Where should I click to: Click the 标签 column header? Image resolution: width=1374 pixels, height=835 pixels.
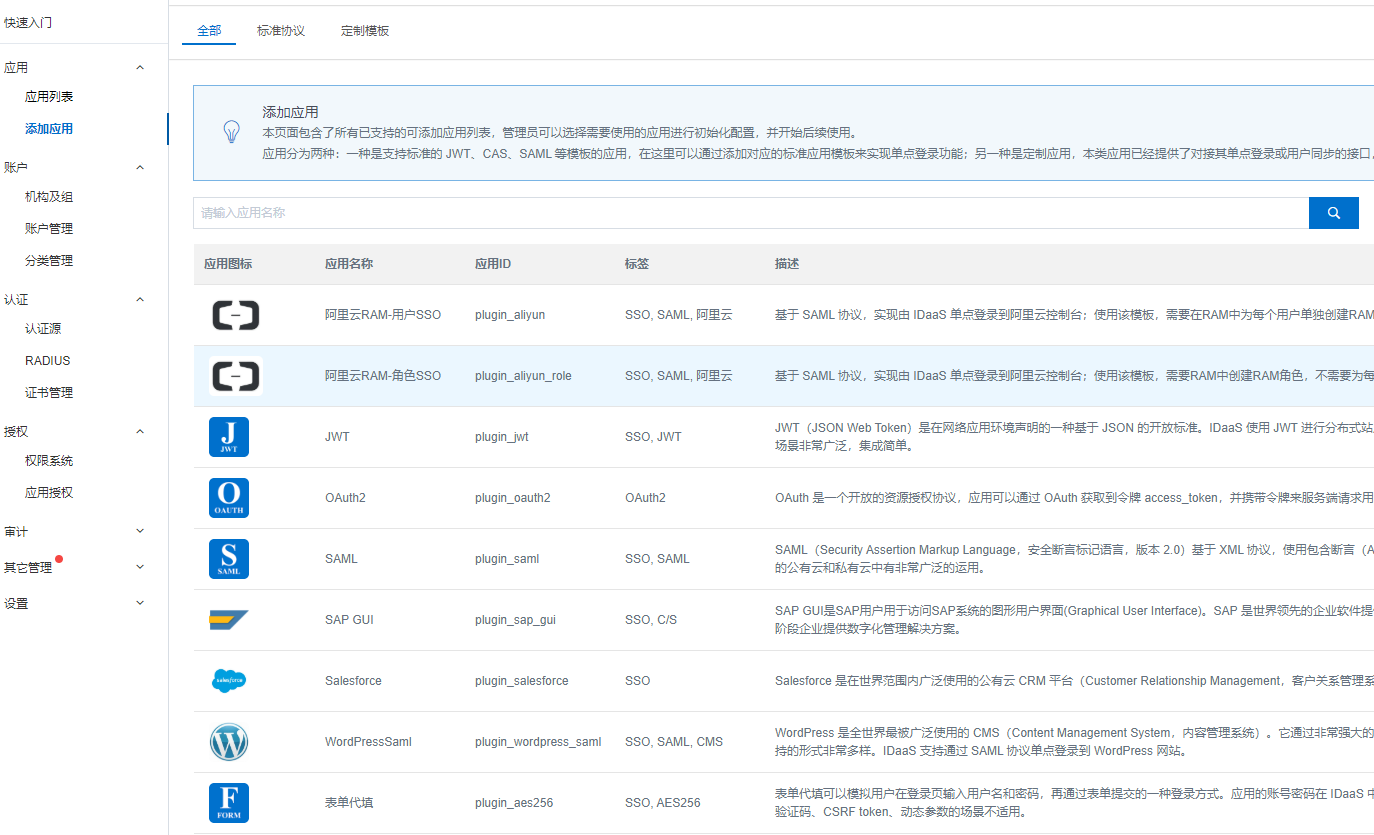point(637,264)
